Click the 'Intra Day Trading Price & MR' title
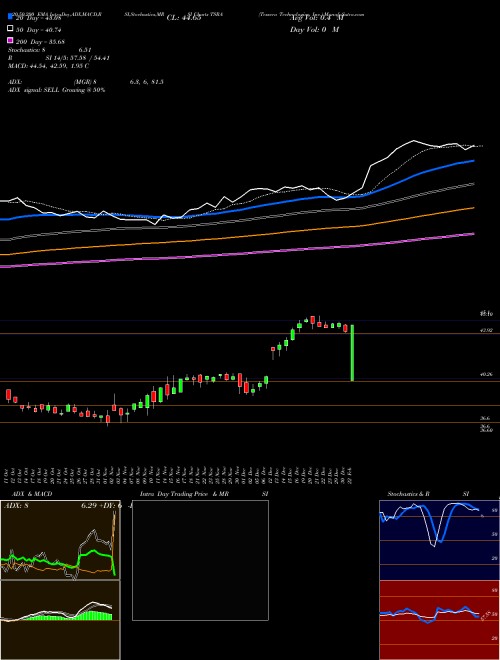The height and width of the screenshot is (660, 500). [184, 494]
